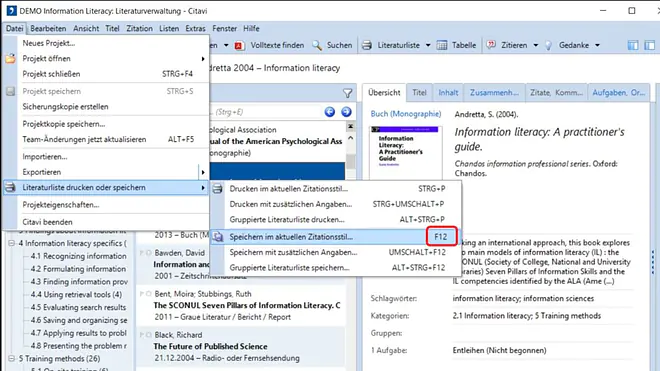Click the left layout pane icon
This screenshot has height=371, width=660.
coord(633,45)
